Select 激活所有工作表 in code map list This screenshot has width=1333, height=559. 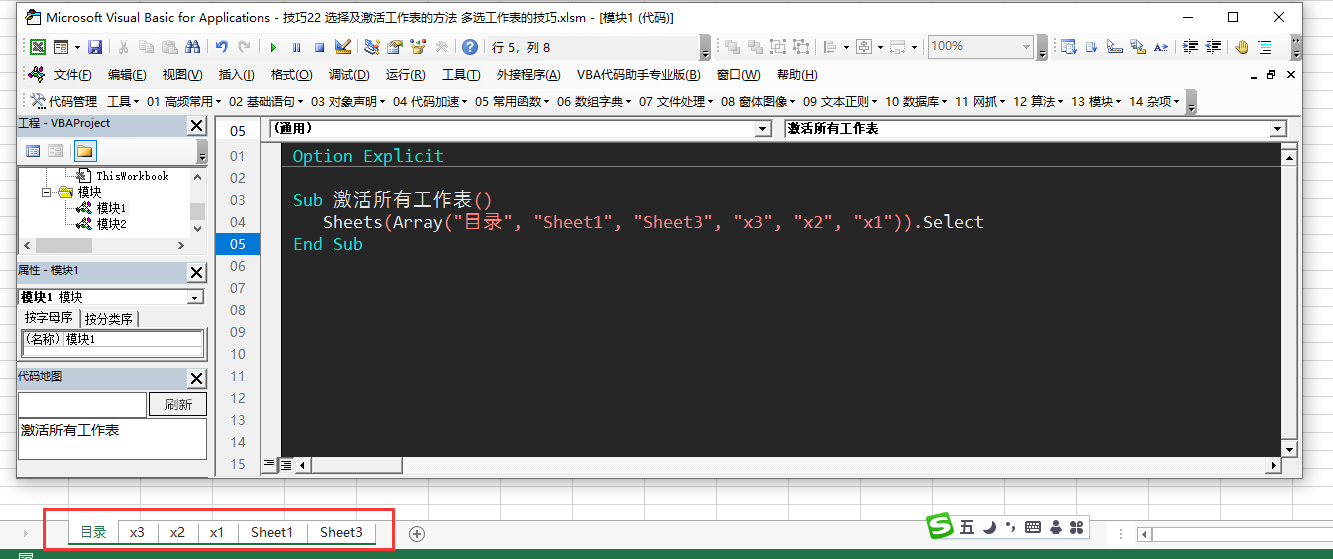[70, 430]
